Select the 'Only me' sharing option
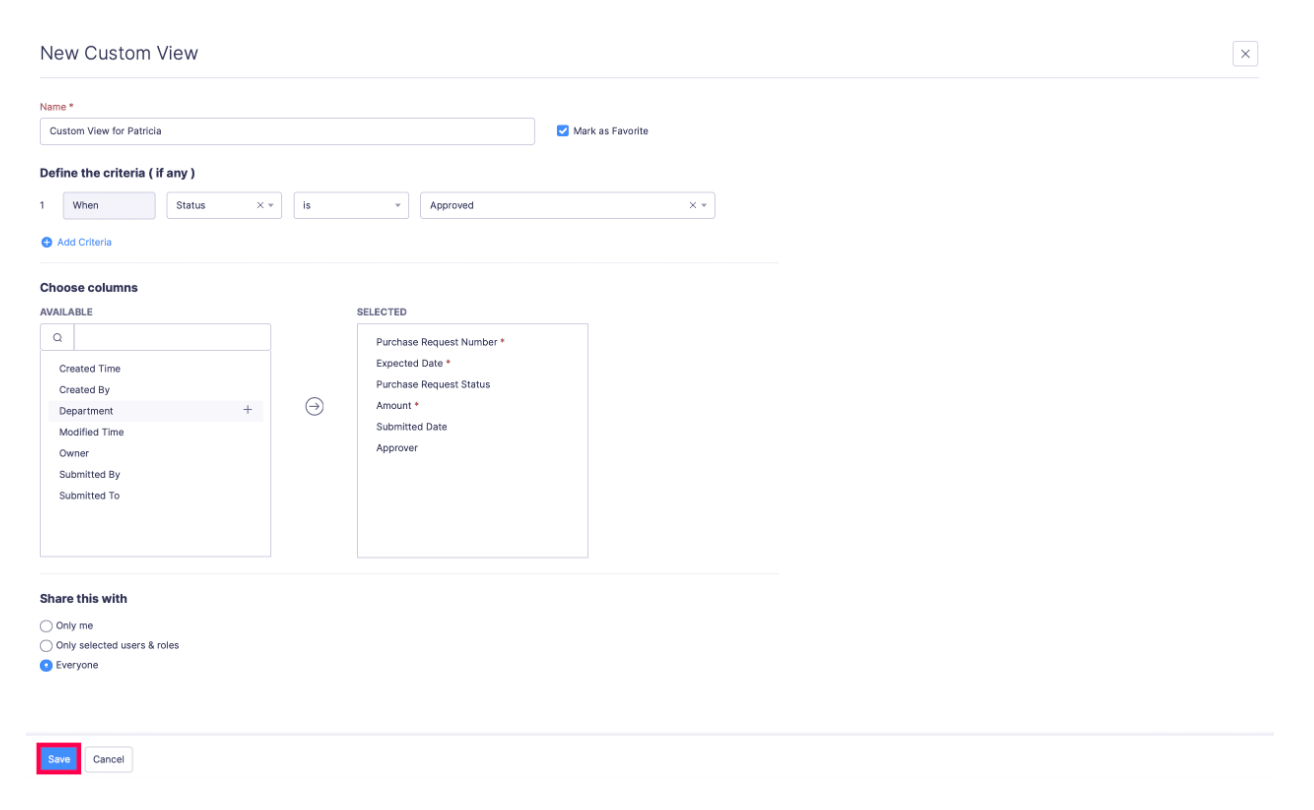The image size is (1314, 810). pos(45,627)
